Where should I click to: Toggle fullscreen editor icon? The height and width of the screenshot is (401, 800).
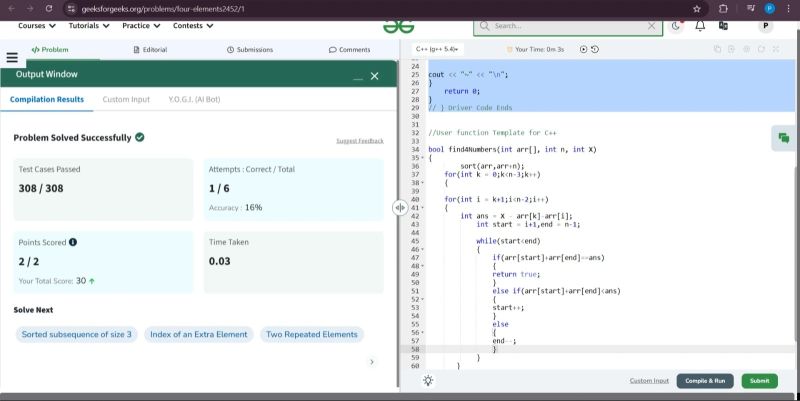tap(776, 49)
